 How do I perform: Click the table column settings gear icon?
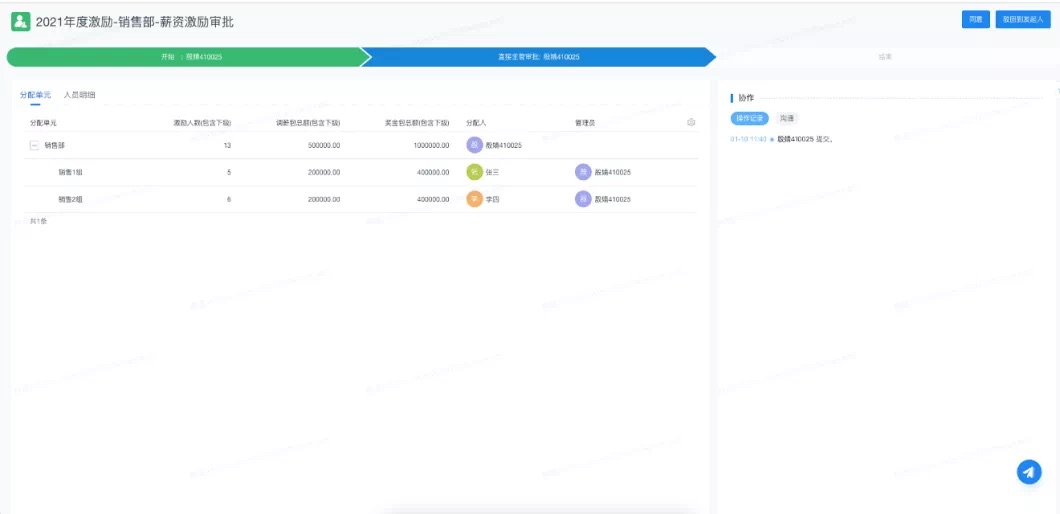691,122
